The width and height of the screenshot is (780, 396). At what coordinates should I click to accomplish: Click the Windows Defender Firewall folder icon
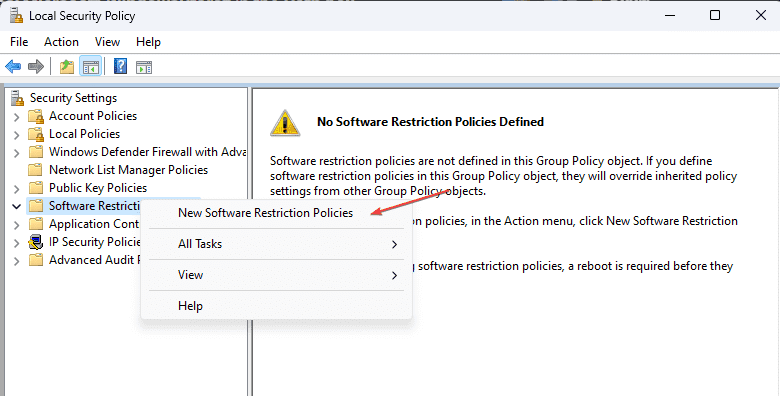coord(36,152)
